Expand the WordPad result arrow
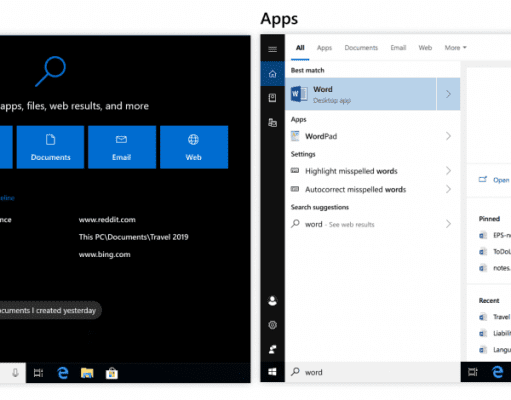Screen dimensions: 511x400 [448, 136]
